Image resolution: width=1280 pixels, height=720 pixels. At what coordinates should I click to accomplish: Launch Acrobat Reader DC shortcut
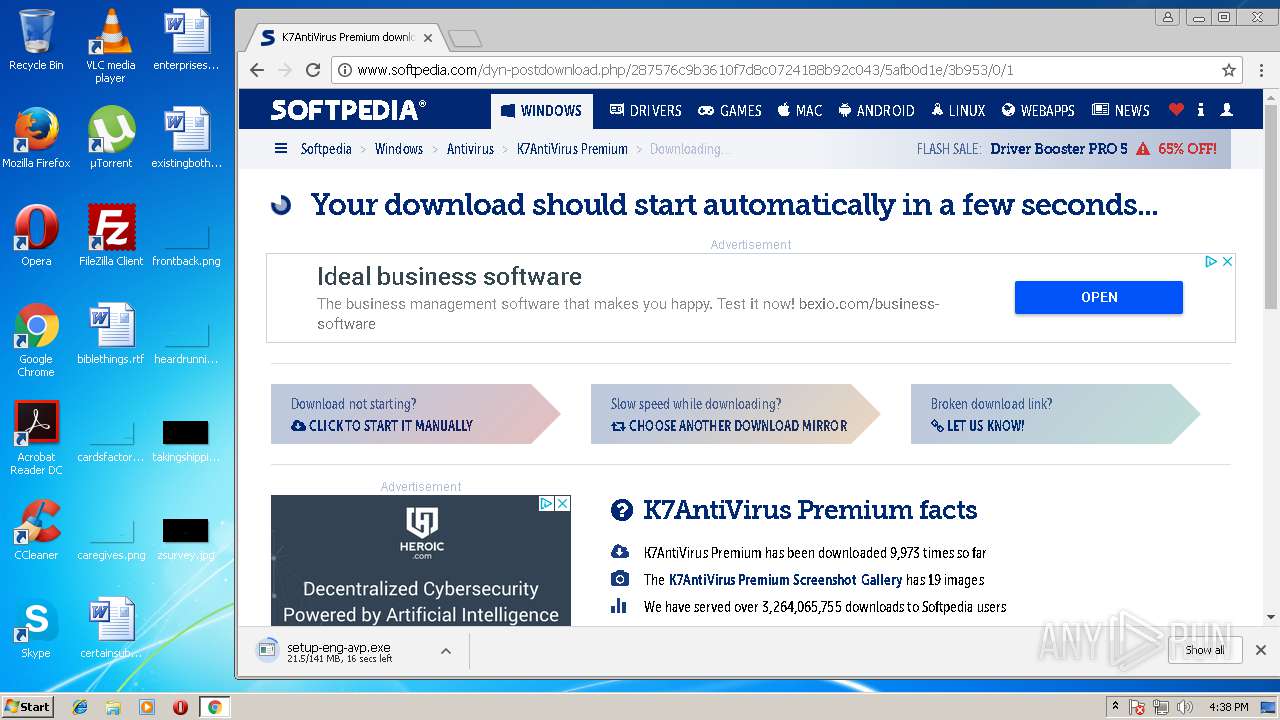click(36, 438)
